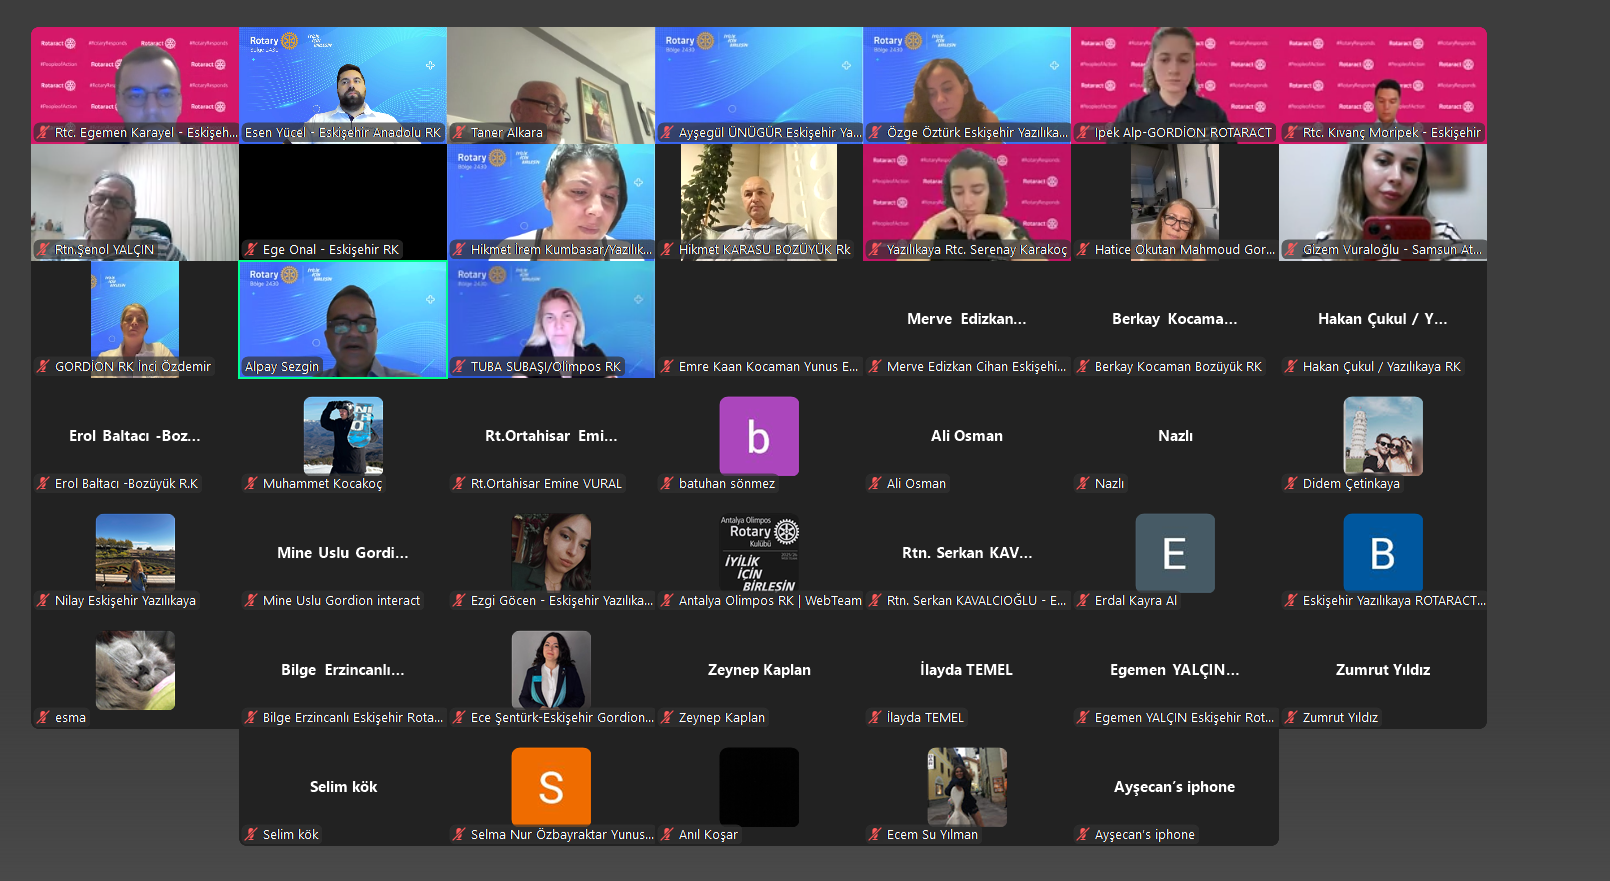
Task: Click esma's cat profile picture
Action: click(x=135, y=670)
